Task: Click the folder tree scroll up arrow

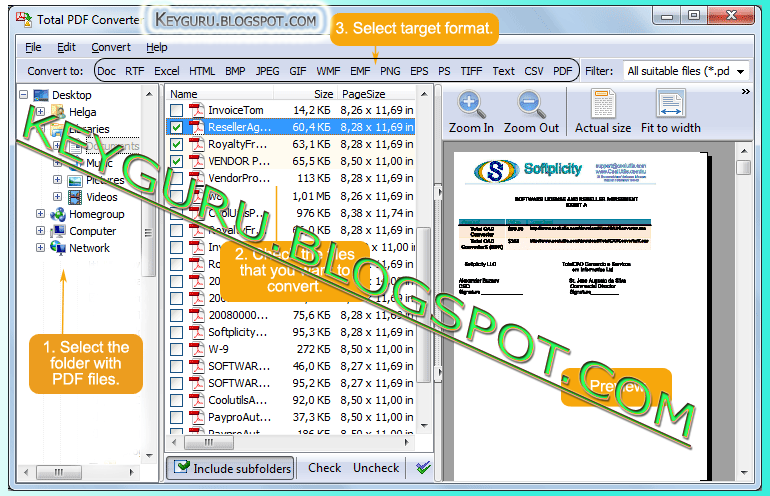Action: coord(149,94)
